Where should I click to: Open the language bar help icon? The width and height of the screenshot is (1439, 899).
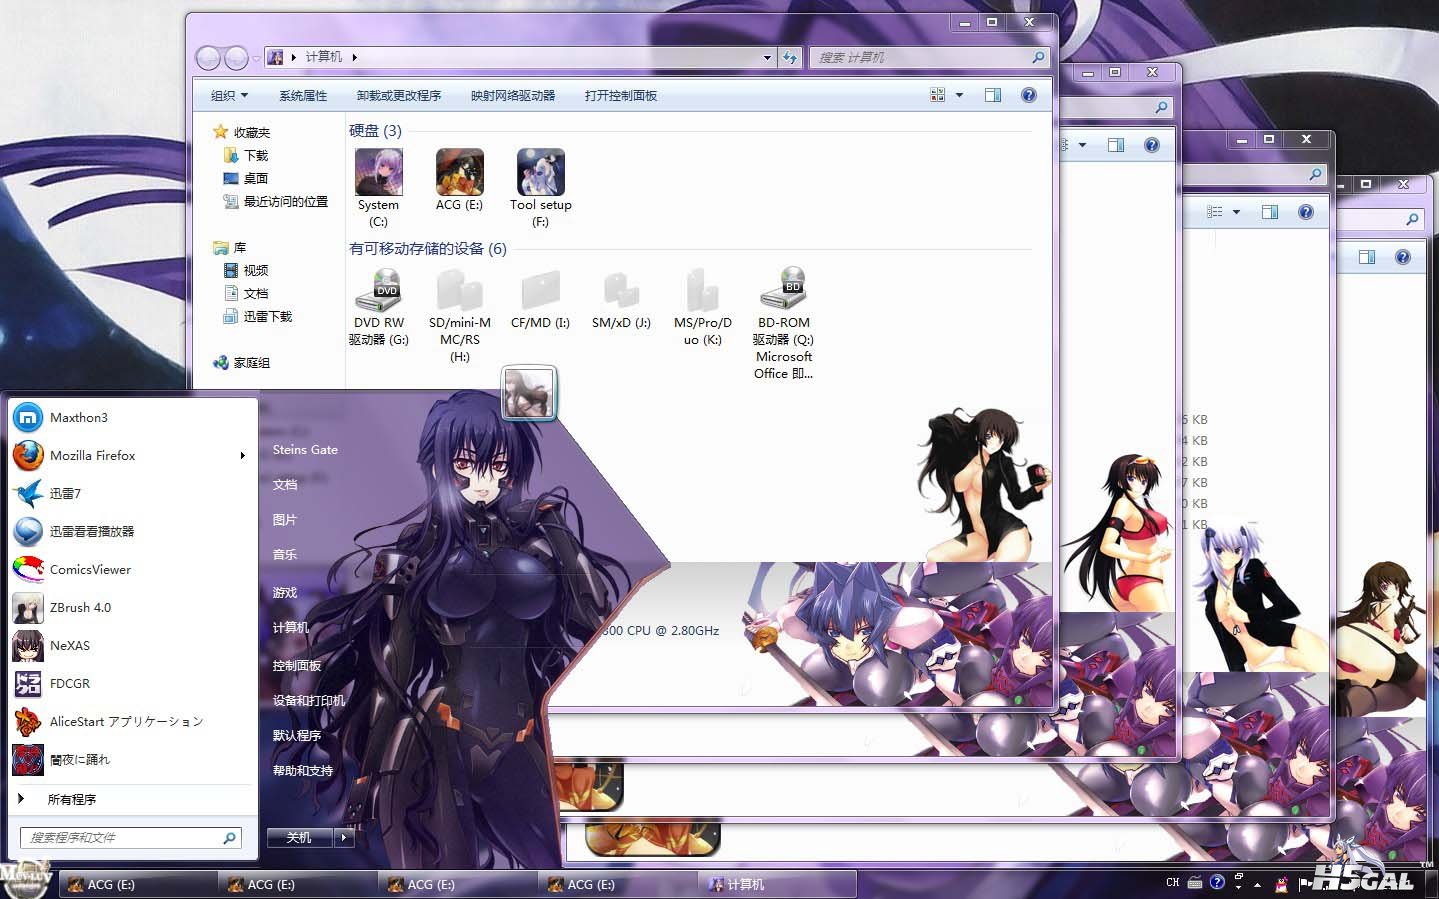pos(1217,882)
